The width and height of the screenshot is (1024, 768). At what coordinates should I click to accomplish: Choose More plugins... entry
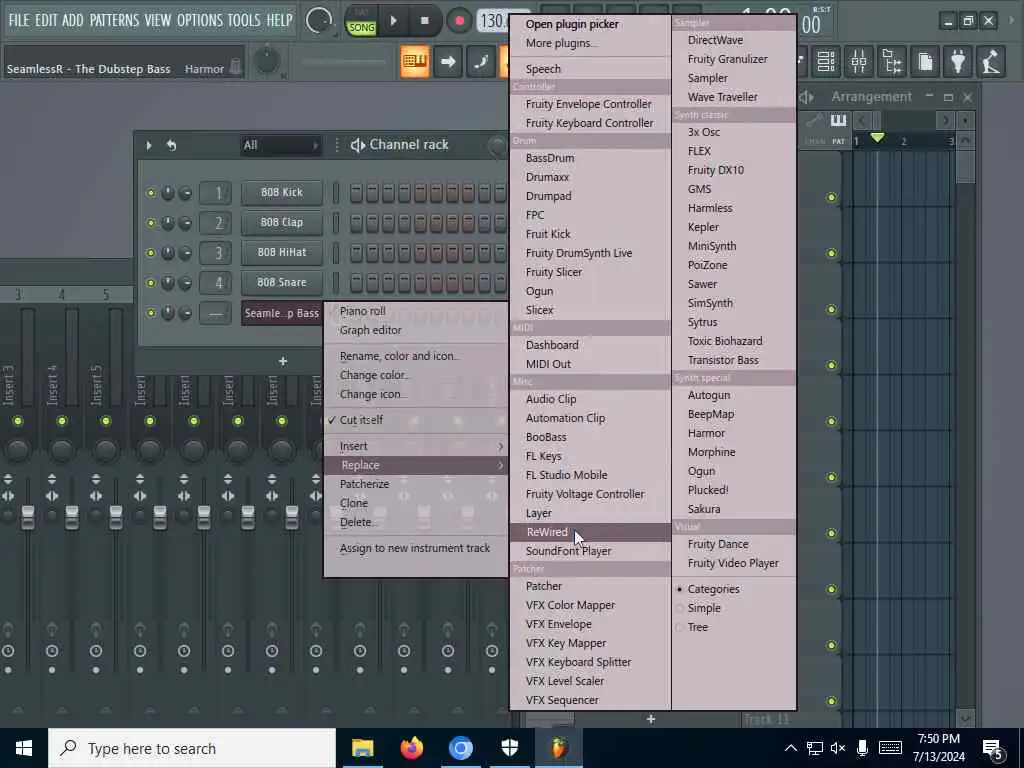pos(562,43)
